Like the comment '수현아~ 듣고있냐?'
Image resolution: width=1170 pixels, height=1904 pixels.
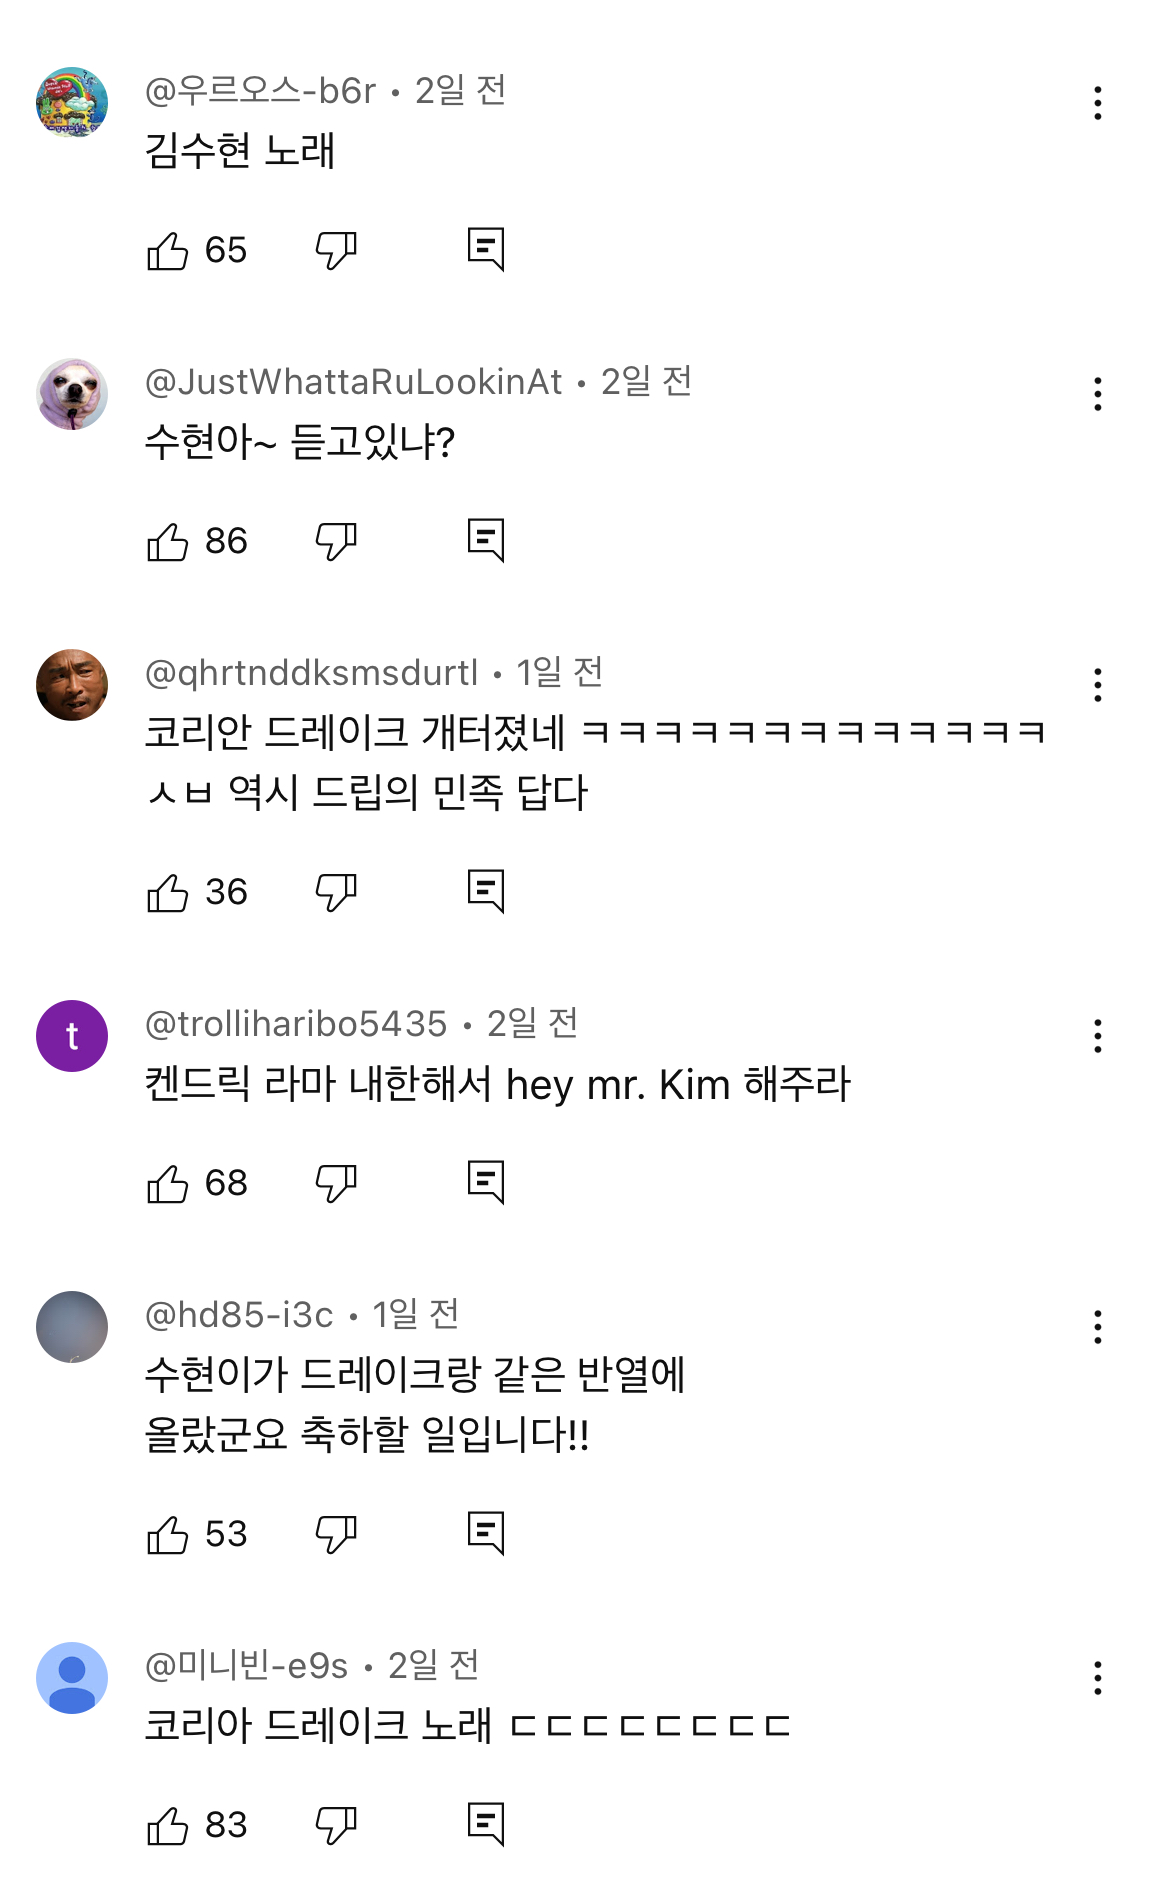(167, 541)
